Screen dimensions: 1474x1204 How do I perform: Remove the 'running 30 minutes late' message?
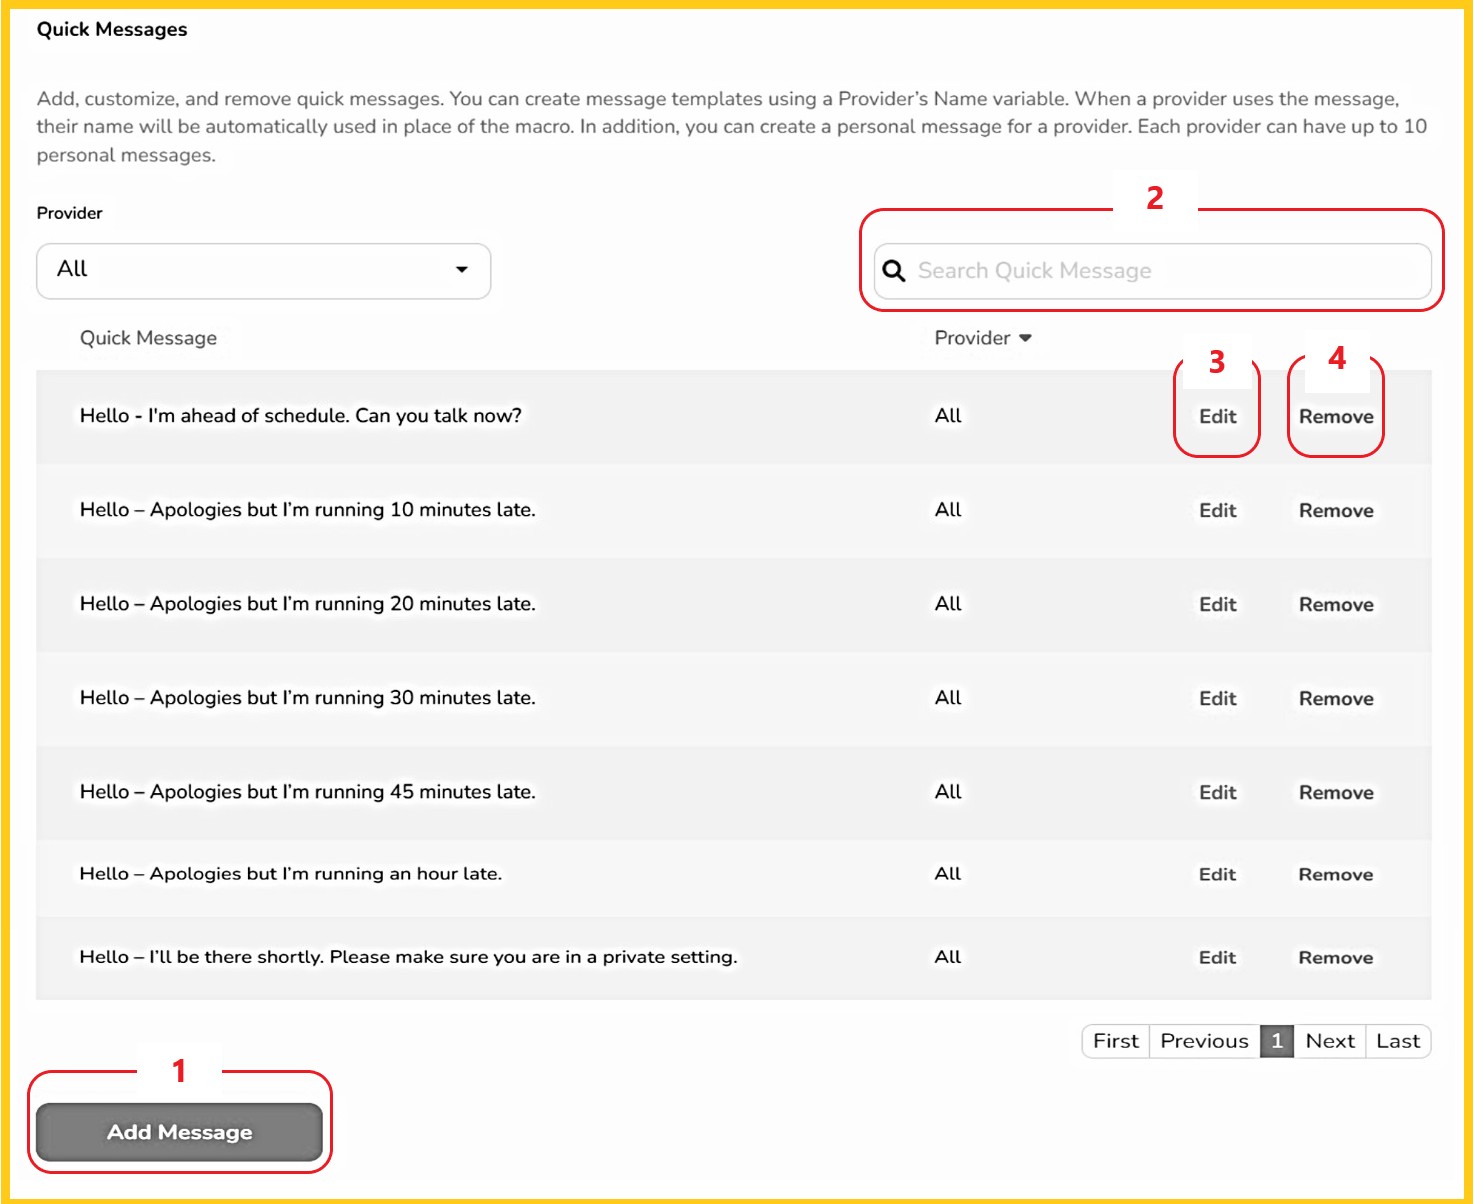[x=1335, y=698]
